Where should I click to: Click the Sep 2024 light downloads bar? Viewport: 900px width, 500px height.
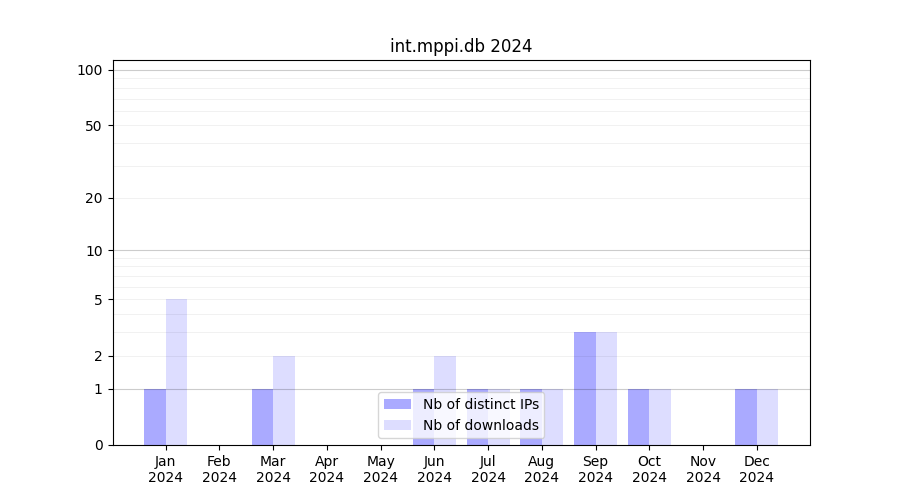click(x=606, y=388)
